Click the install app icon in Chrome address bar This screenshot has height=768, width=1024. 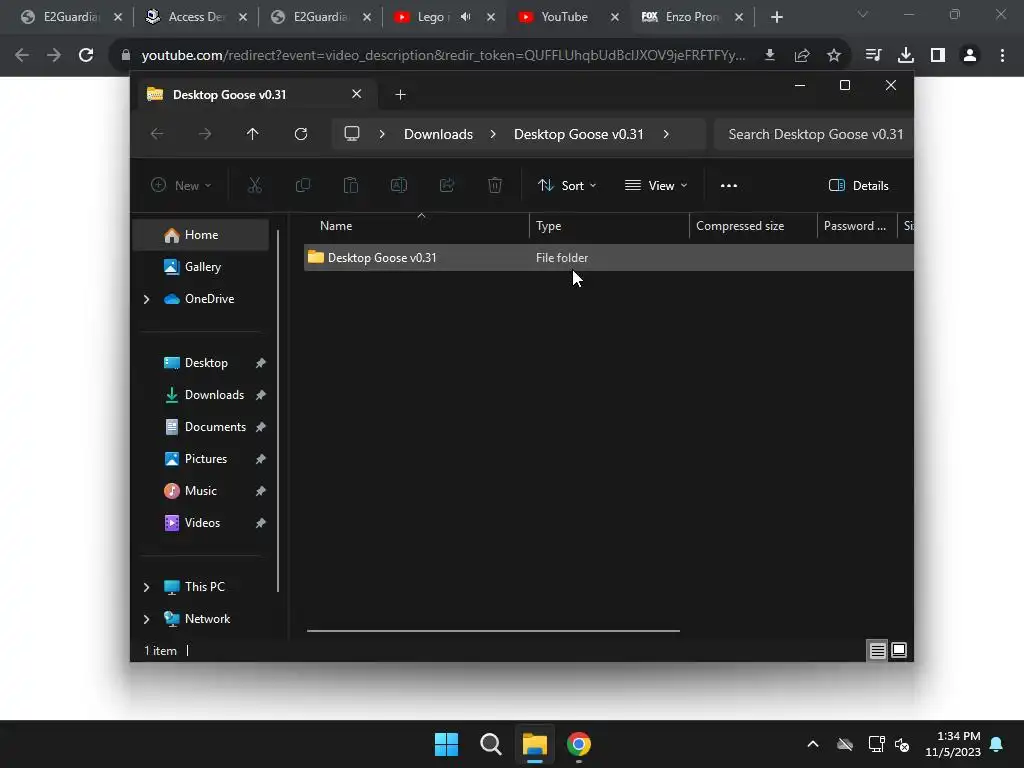point(770,55)
